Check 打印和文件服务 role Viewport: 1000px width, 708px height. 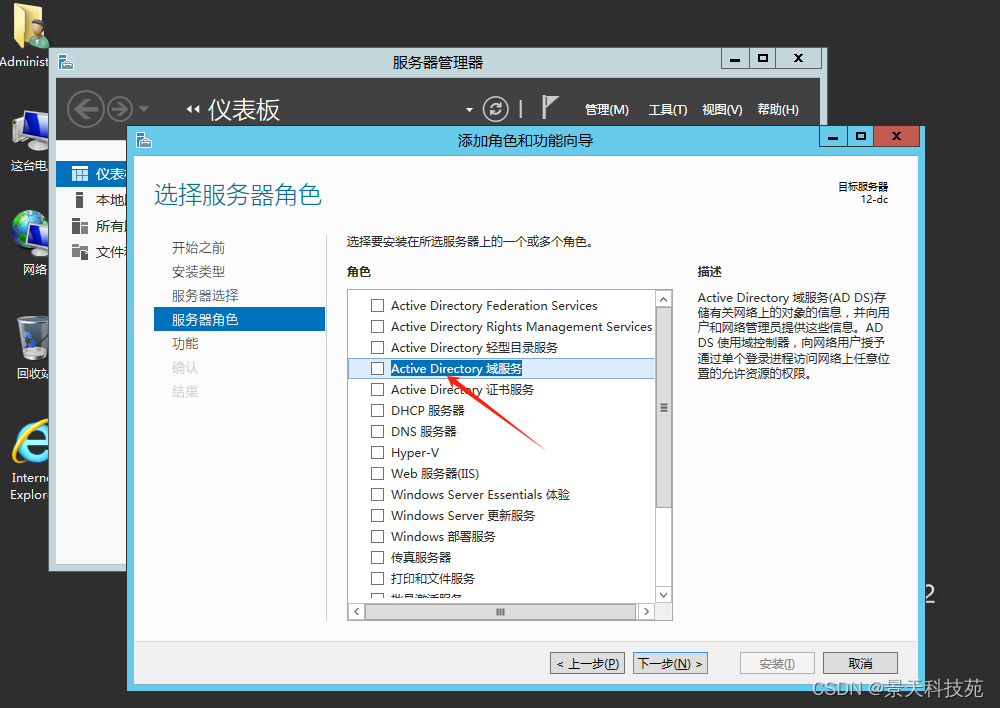[378, 579]
